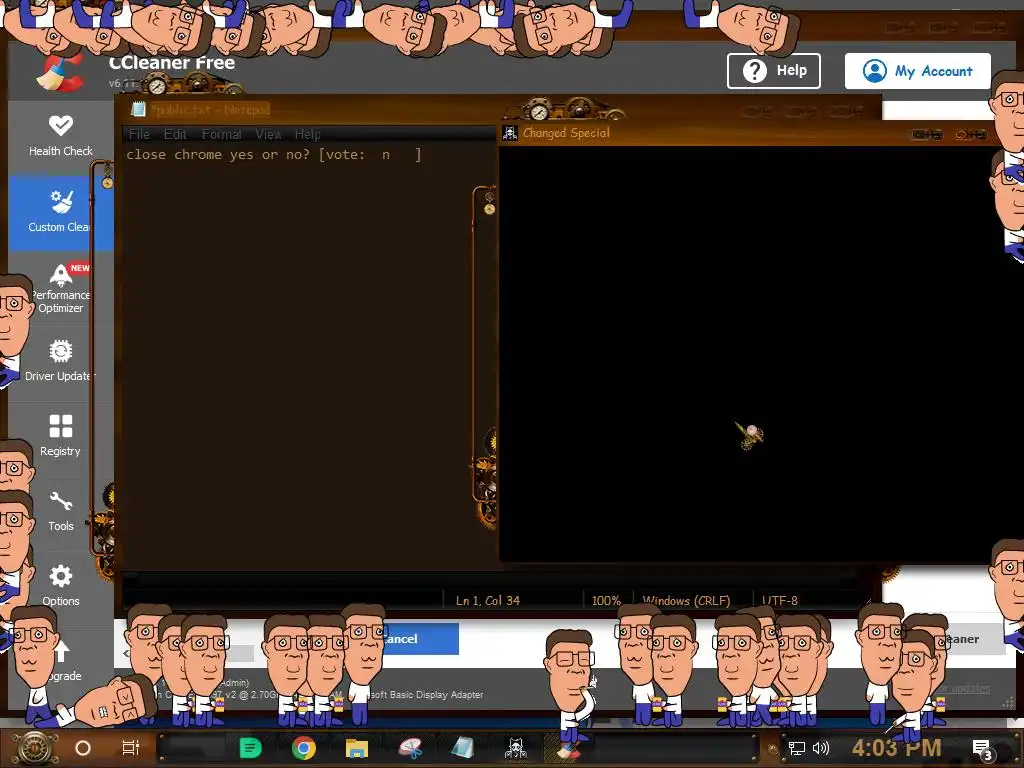Viewport: 1024px width, 768px height.
Task: Switch to Notepad from the taskbar
Action: click(x=463, y=748)
